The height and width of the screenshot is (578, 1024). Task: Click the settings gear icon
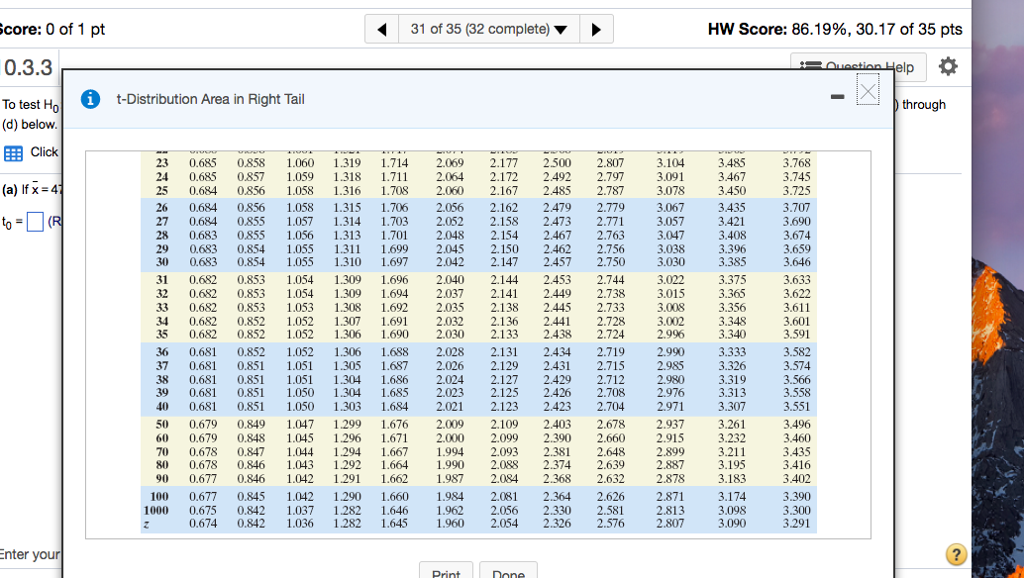pos(947,66)
